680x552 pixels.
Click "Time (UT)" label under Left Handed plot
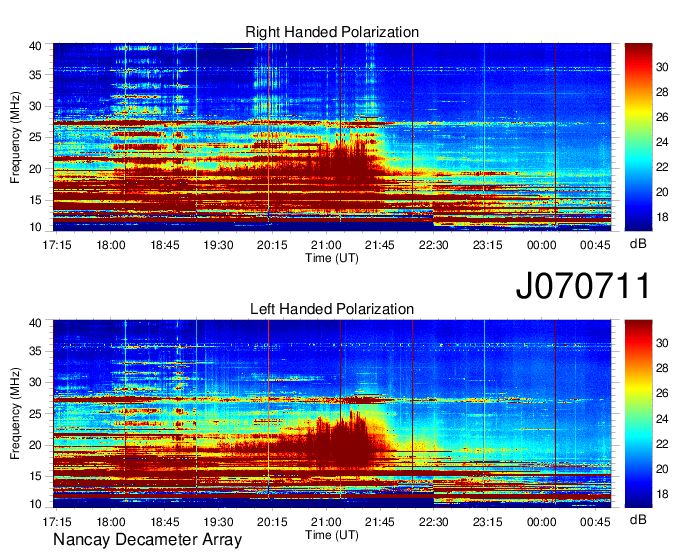[332, 535]
